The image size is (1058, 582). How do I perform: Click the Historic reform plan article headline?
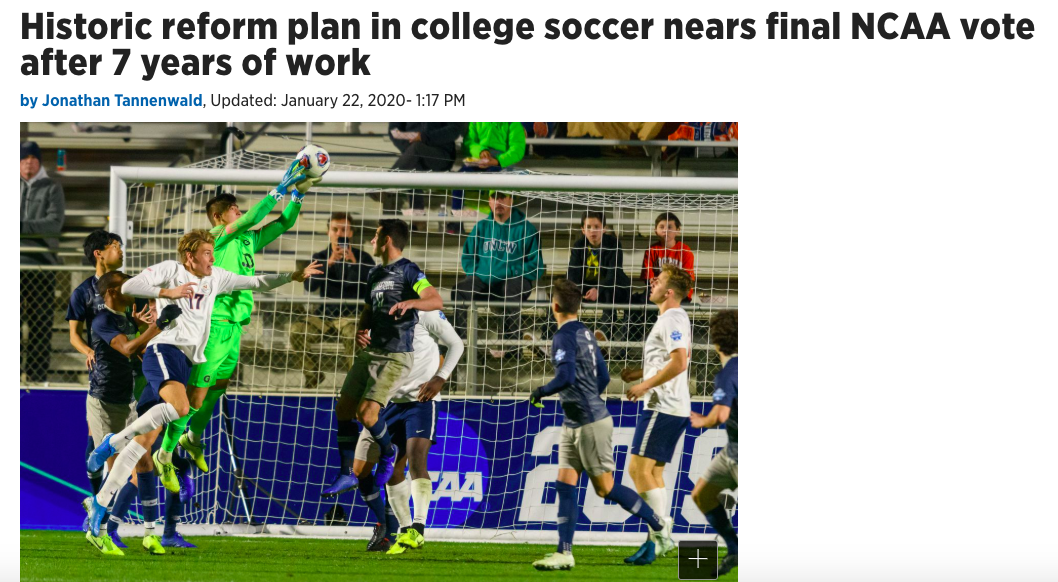(x=527, y=45)
